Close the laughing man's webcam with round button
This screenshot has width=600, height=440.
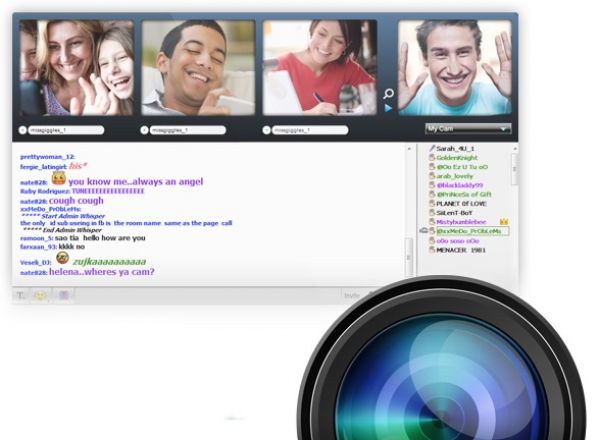(144, 130)
